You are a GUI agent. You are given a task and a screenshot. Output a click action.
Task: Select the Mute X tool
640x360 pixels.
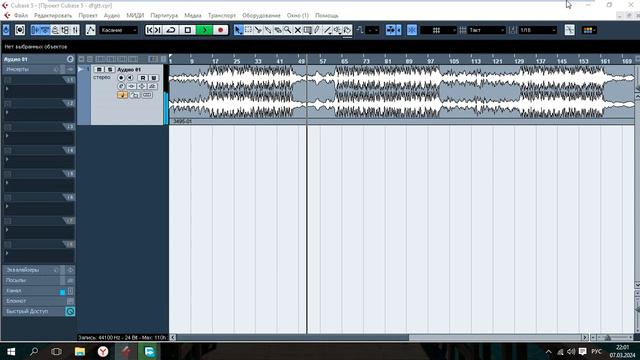298,30
